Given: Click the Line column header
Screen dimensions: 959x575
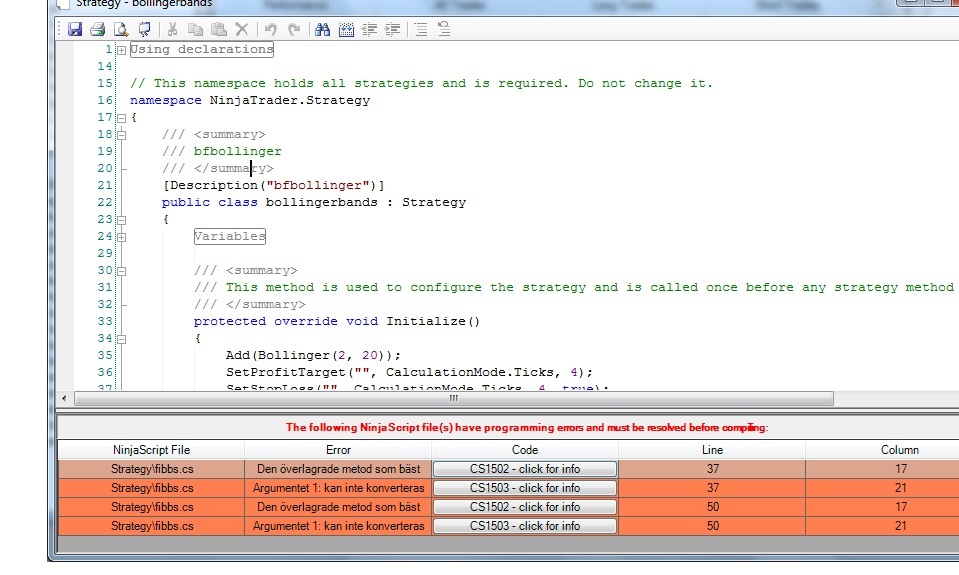Looking at the screenshot, I should click(x=713, y=450).
